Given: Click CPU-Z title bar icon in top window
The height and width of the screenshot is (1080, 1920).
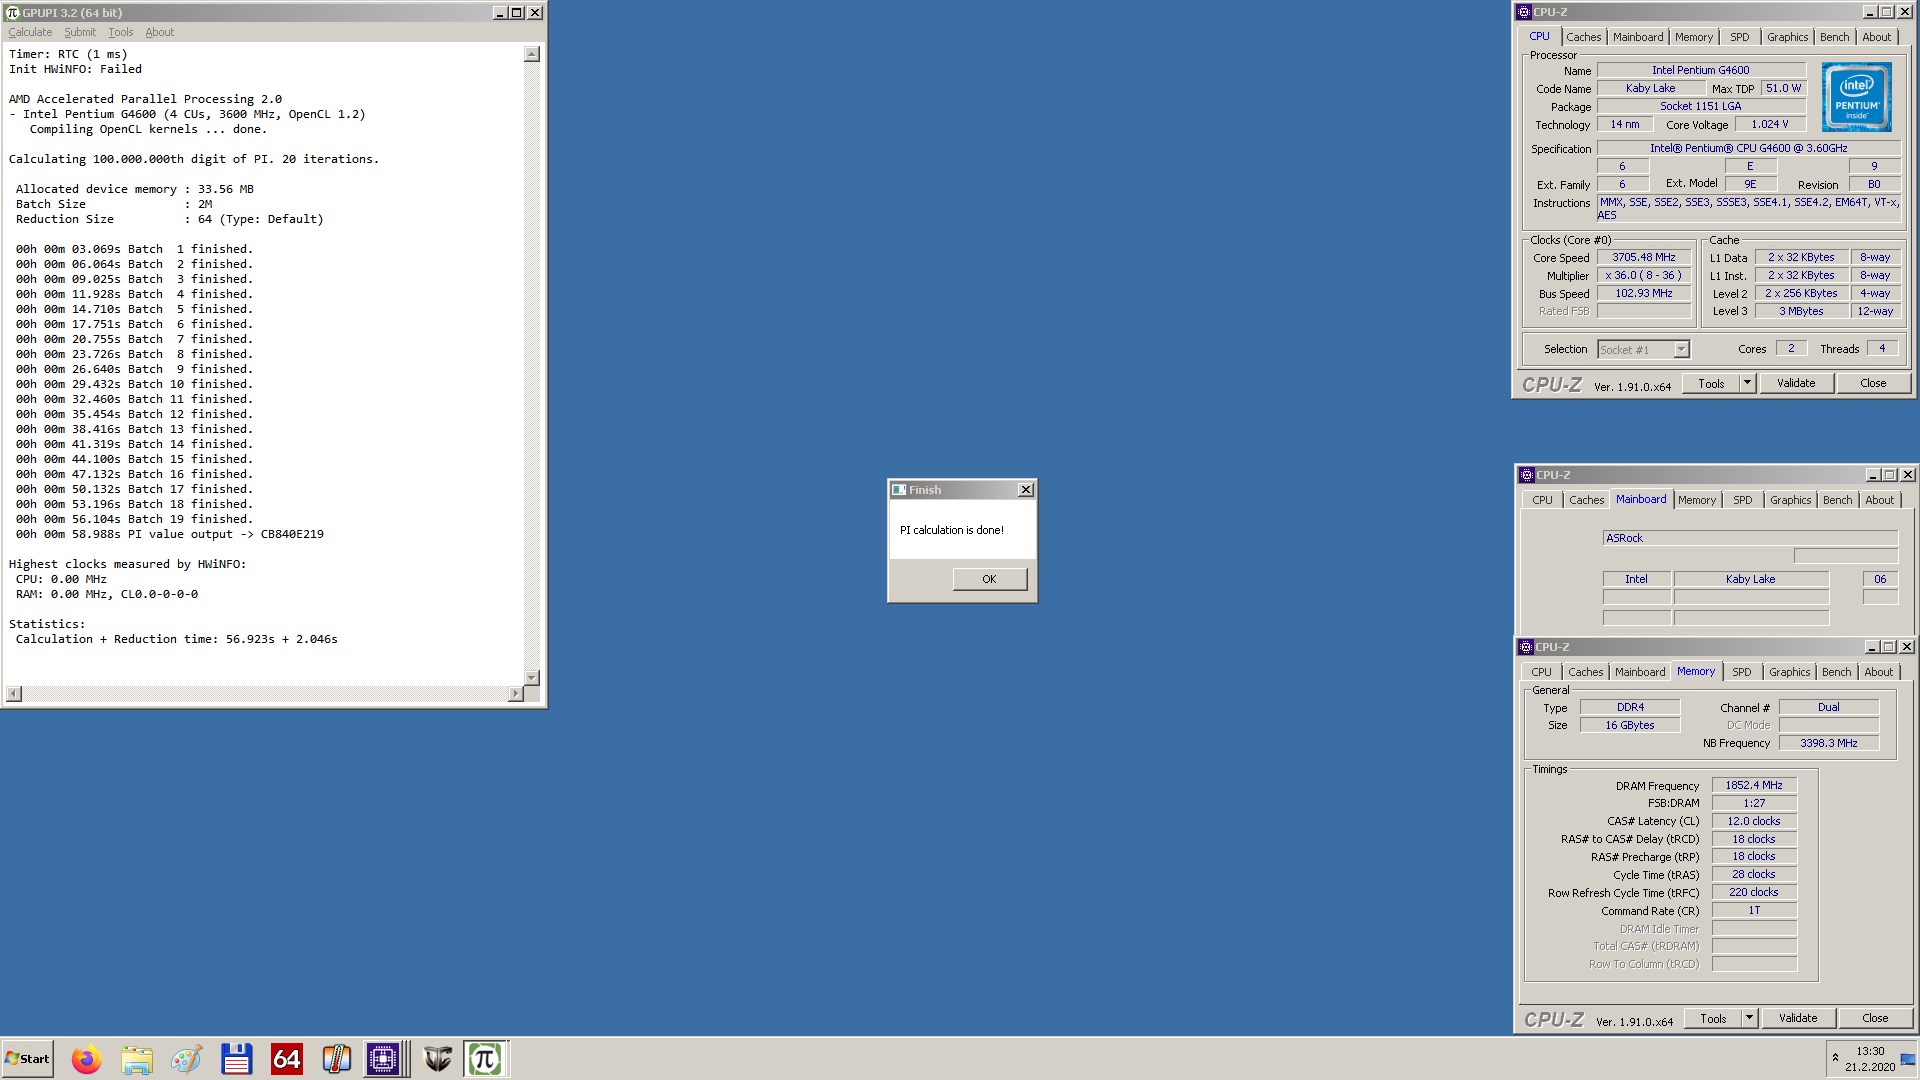Looking at the screenshot, I should pos(1524,12).
